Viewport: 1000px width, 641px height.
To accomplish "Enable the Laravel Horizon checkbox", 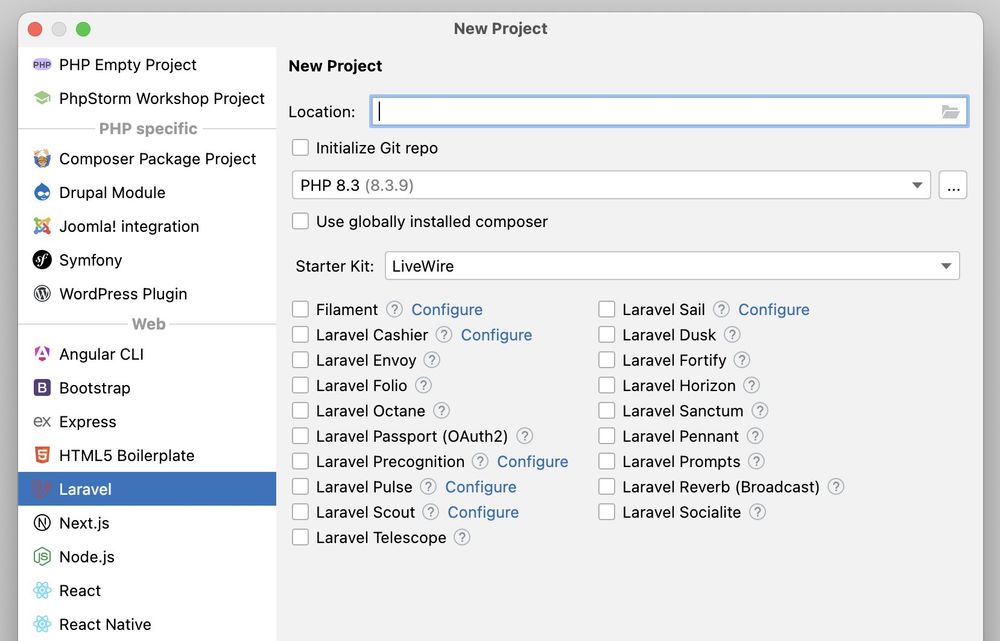I will (607, 385).
